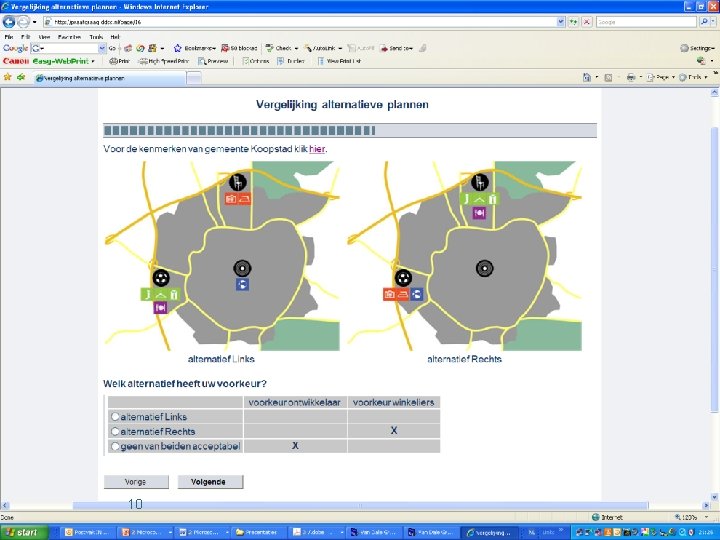Select geen van beiden acceptabel radio button
Image resolution: width=720 pixels, height=540 pixels.
tap(115, 446)
